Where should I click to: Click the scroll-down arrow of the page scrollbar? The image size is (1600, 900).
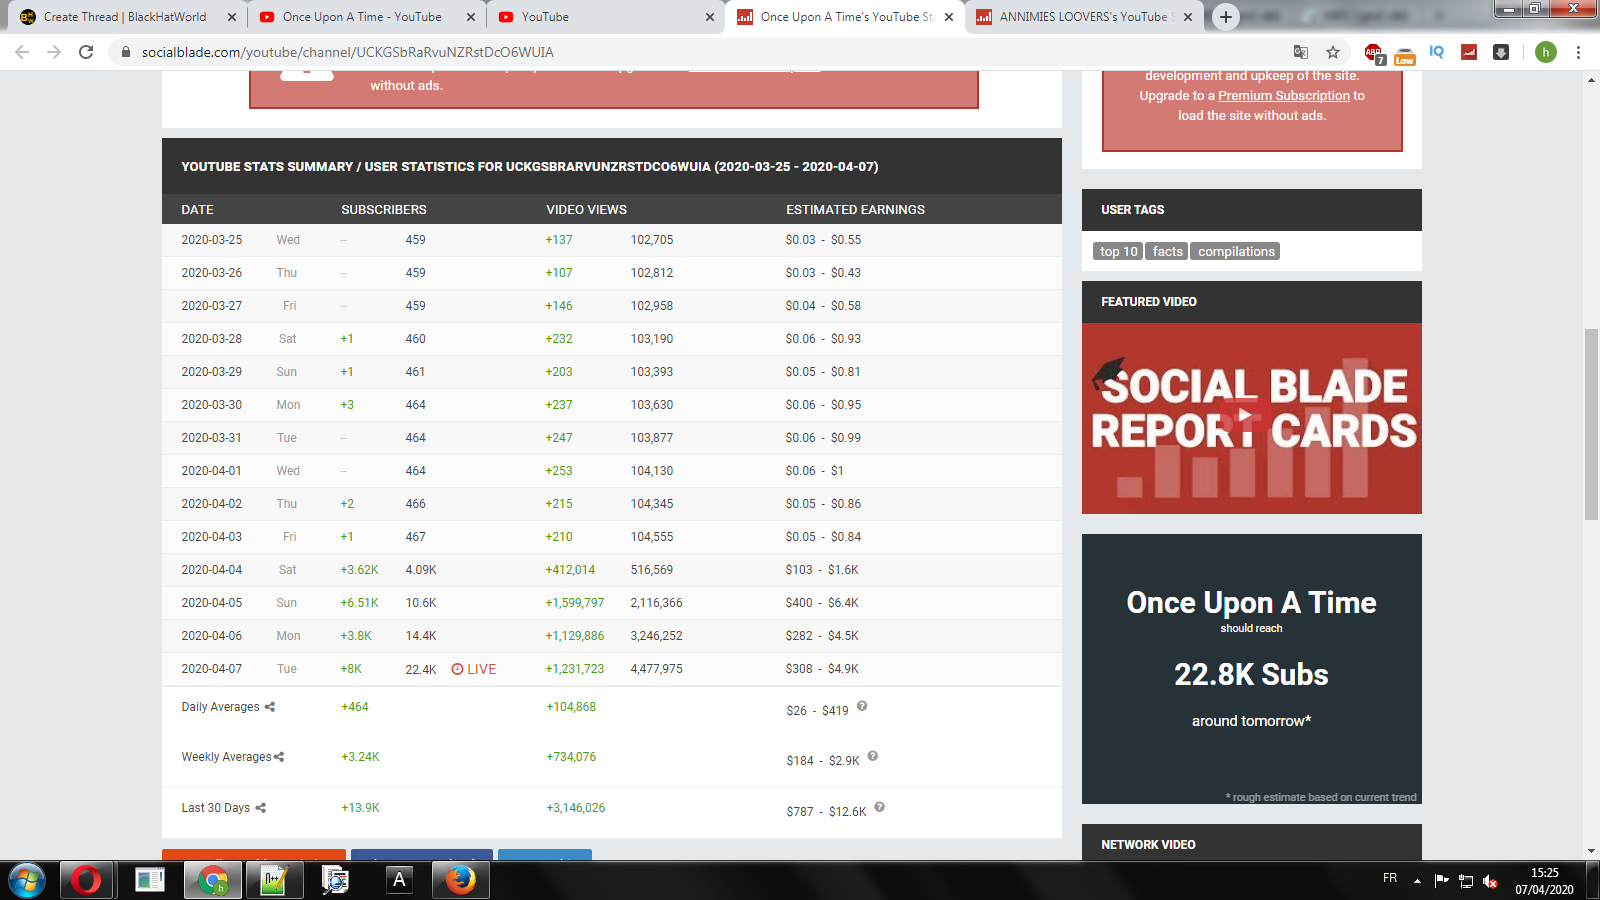pyautogui.click(x=1591, y=851)
